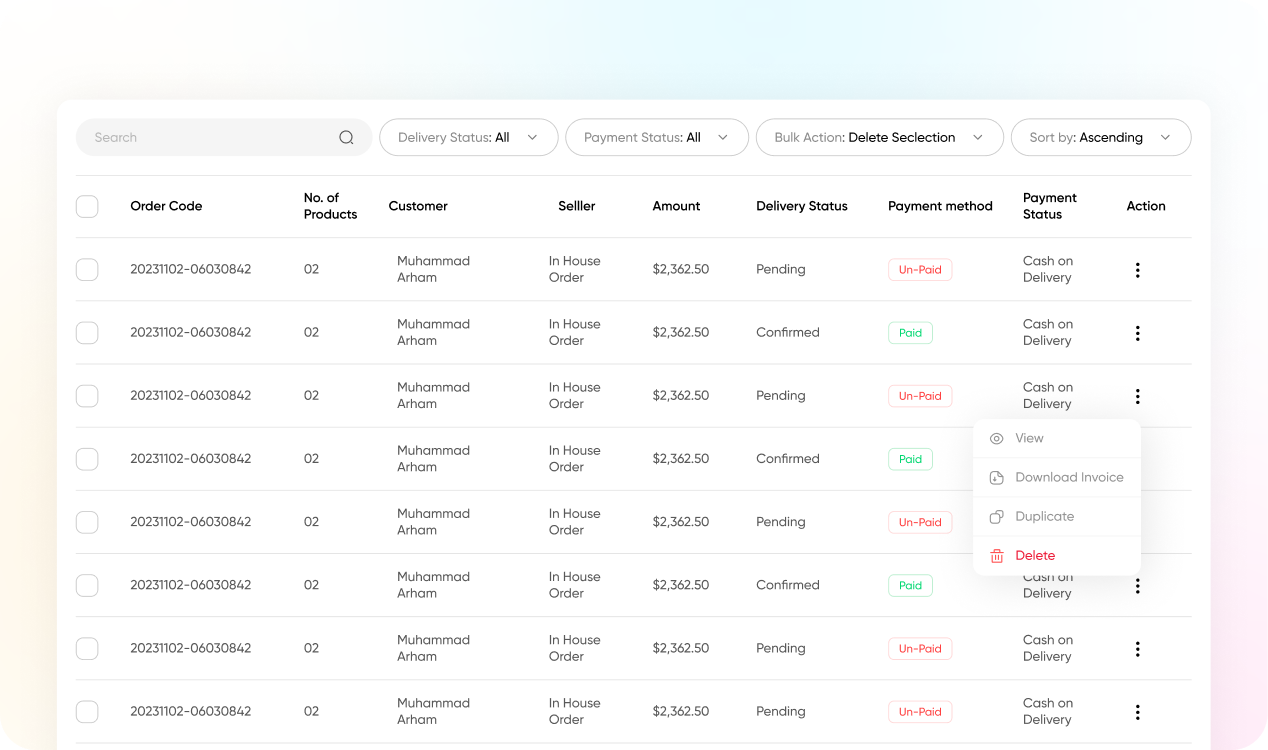Viewport: 1268px width, 750px height.
Task: Click the Order Code column header
Action: point(166,206)
